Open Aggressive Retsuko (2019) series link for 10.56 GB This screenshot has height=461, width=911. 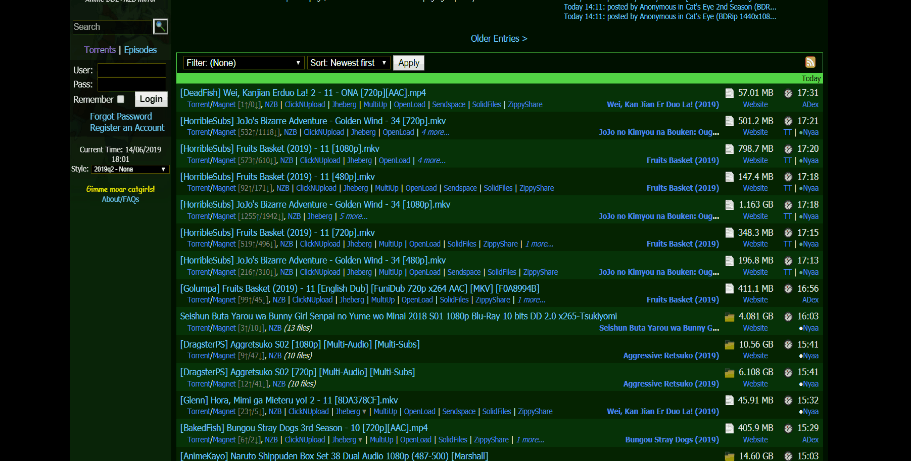[x=671, y=356]
